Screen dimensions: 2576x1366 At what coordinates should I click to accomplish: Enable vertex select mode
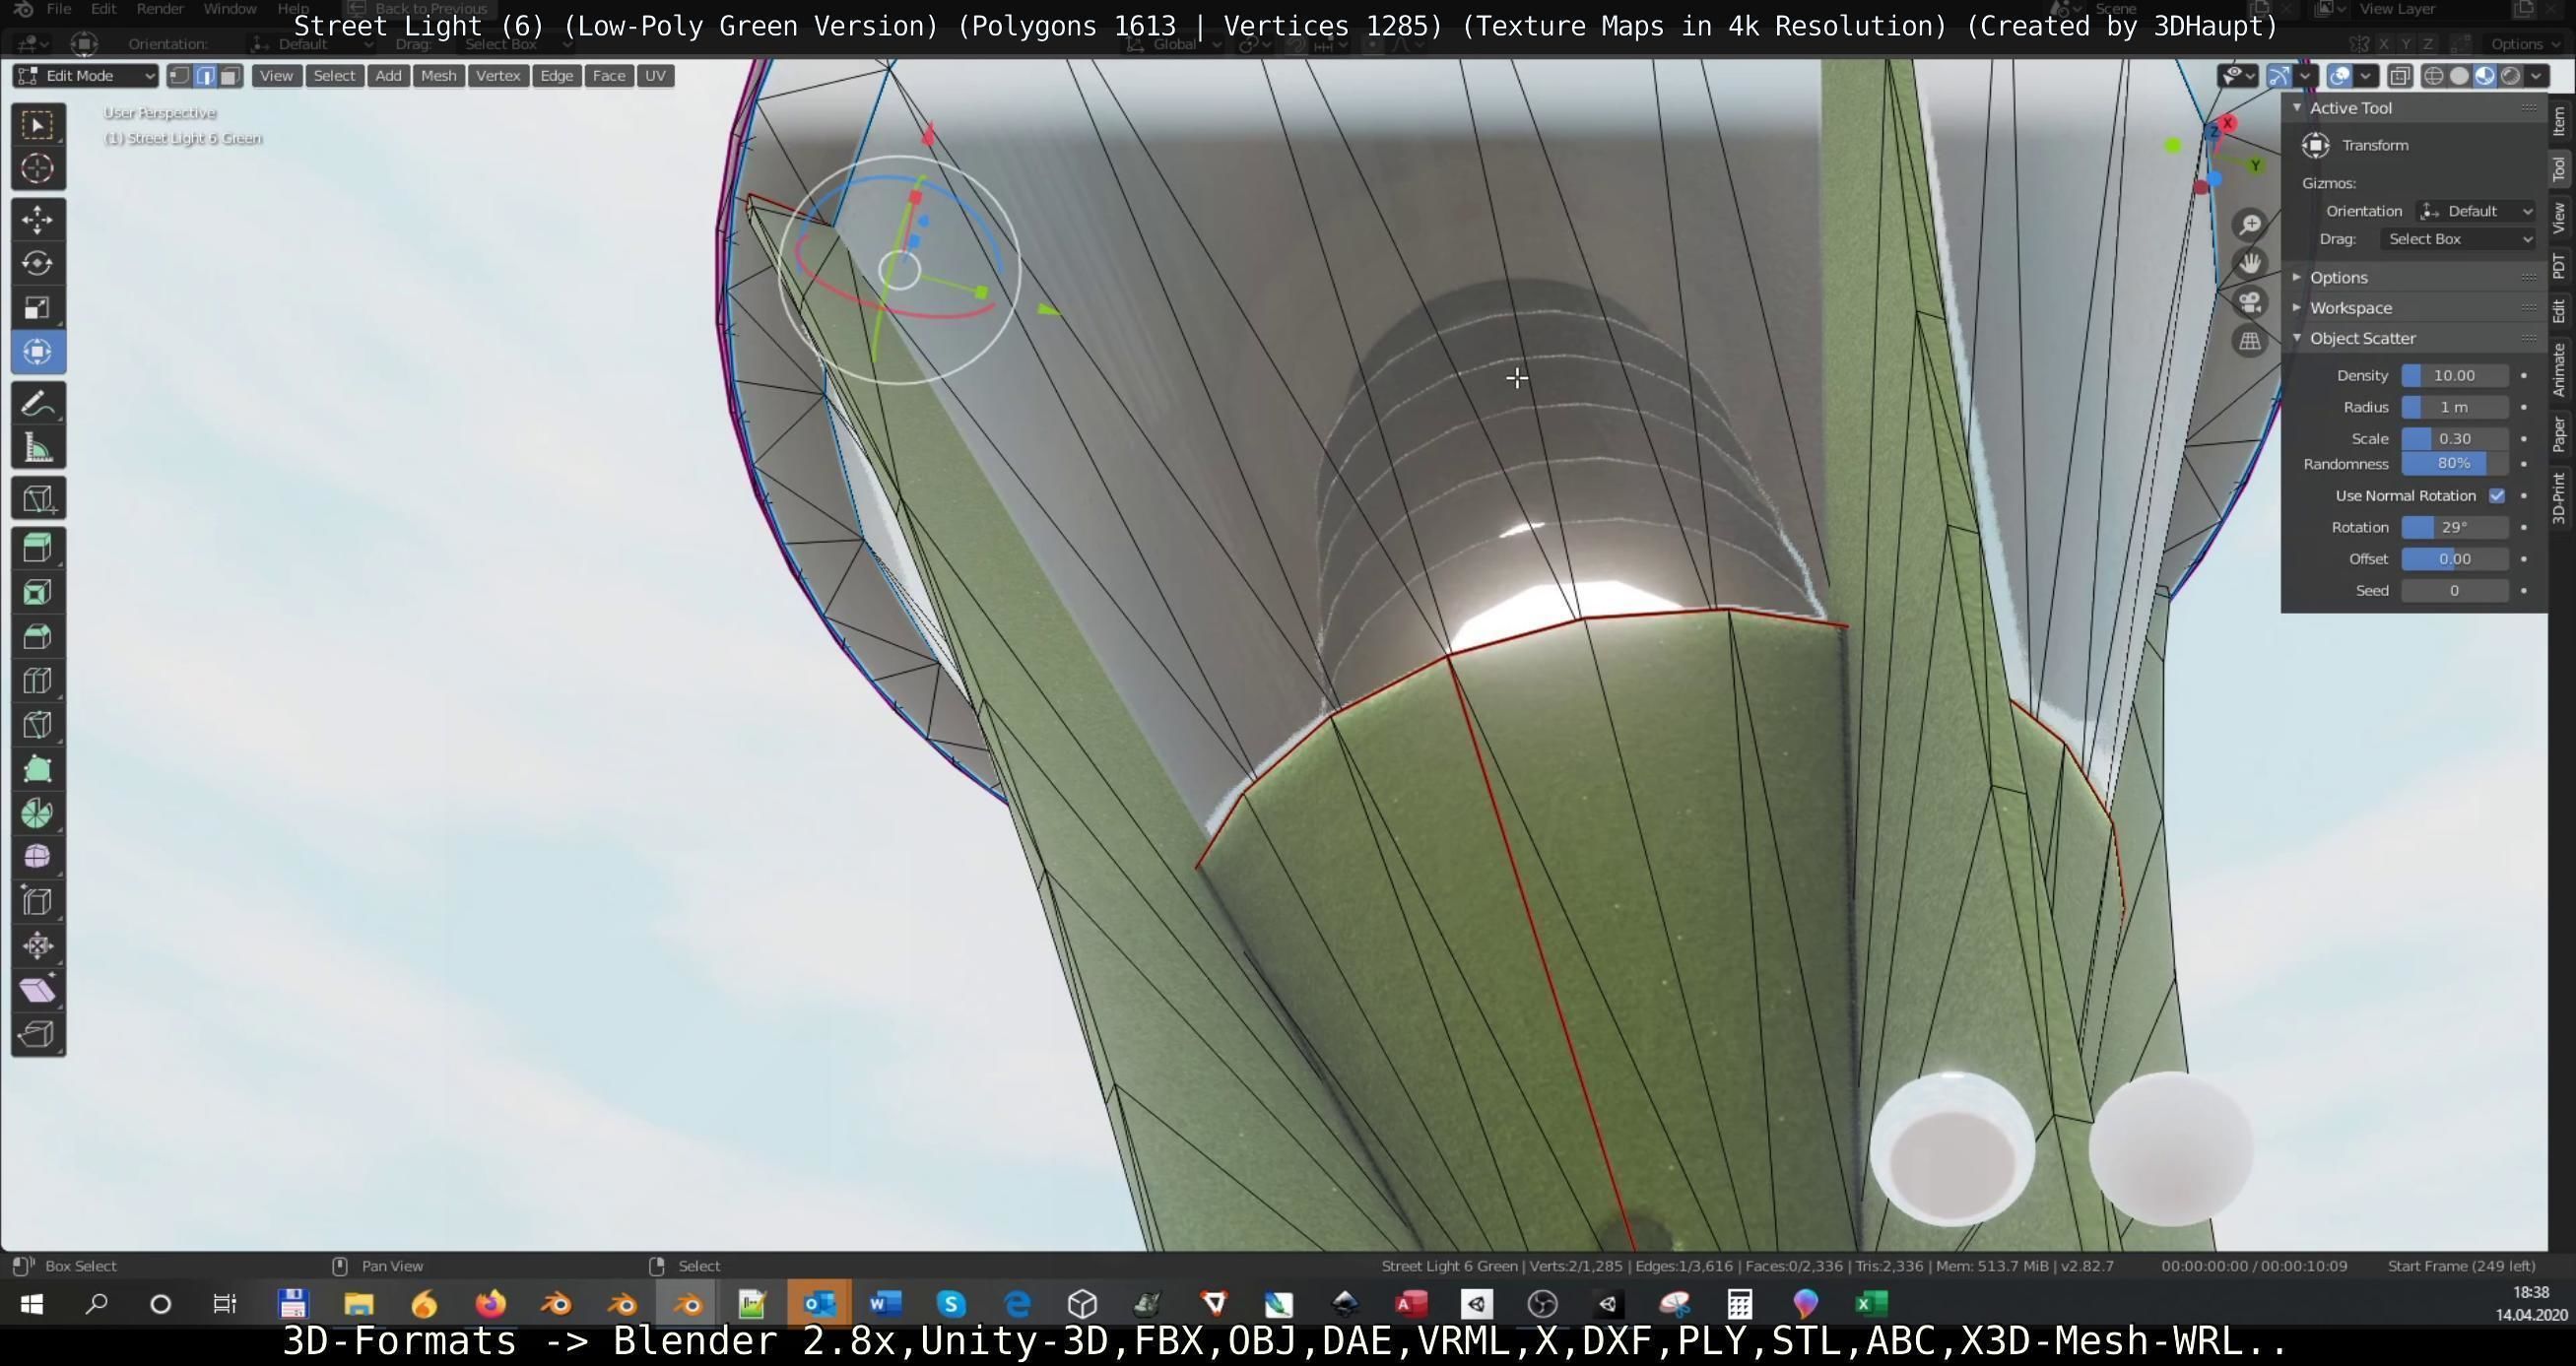click(180, 76)
